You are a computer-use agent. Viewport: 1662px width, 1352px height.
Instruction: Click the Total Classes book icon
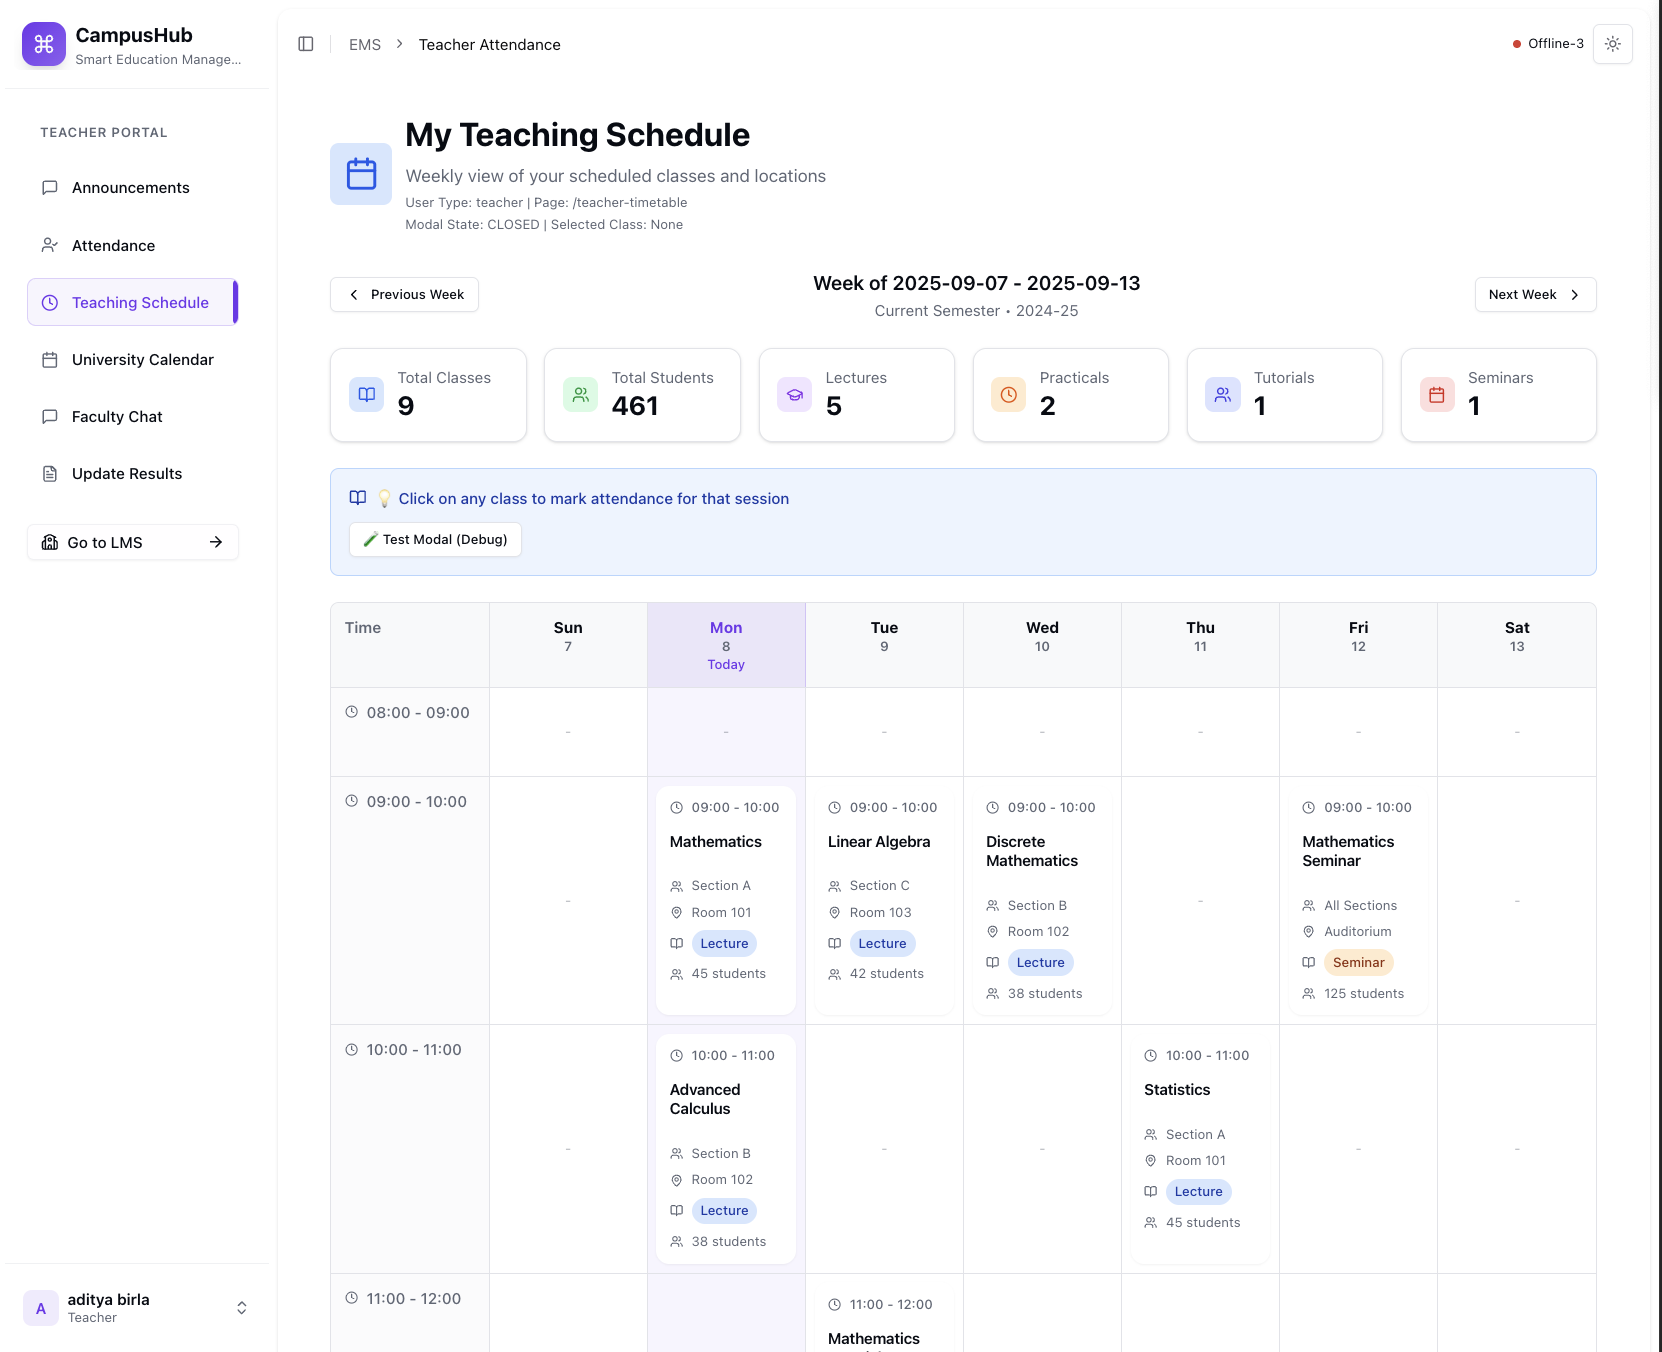[x=367, y=395]
